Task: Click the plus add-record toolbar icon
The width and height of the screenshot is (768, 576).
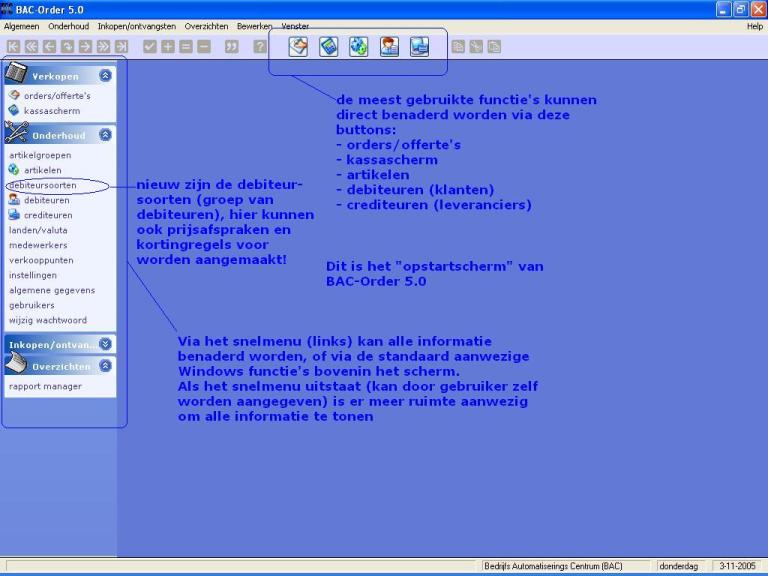Action: coord(168,47)
